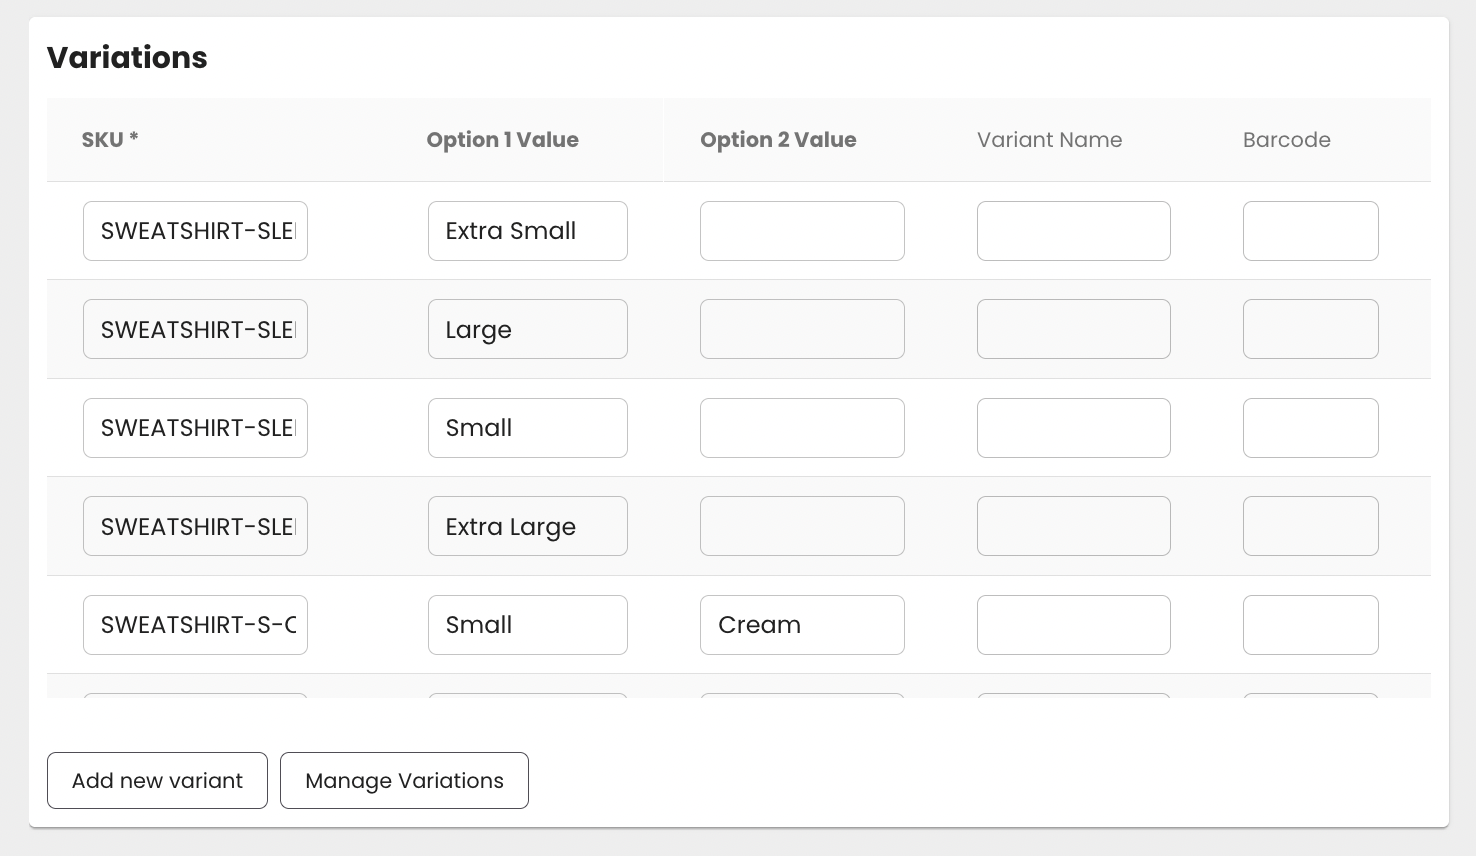
Task: Focus the Variant Name field in Large row
Action: coord(1073,329)
